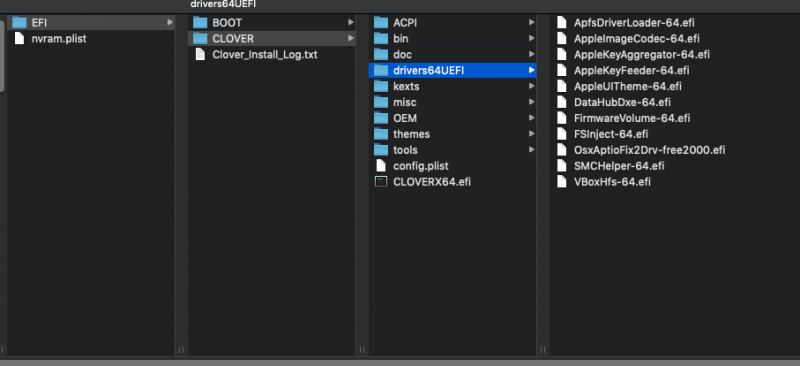The height and width of the screenshot is (366, 800).
Task: Select the doc folder name
Action: tap(403, 54)
